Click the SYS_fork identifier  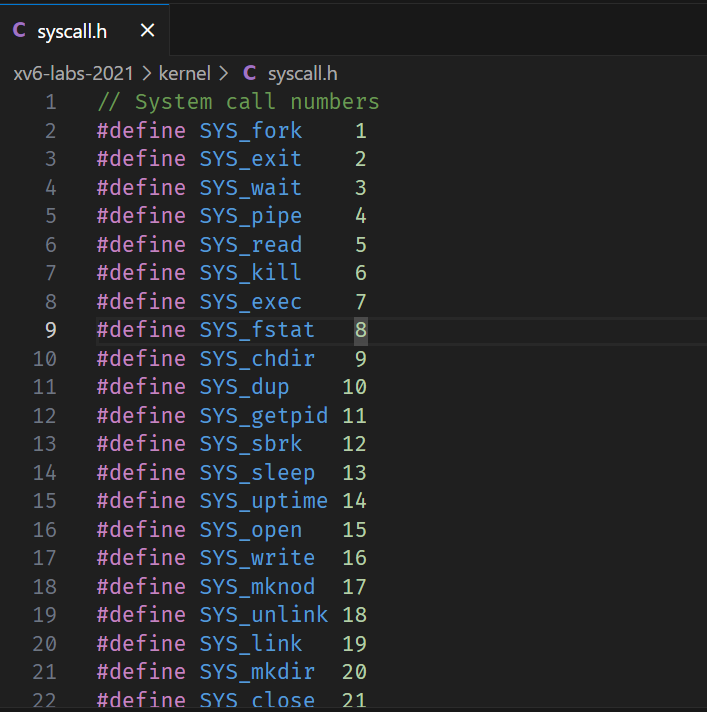(251, 131)
